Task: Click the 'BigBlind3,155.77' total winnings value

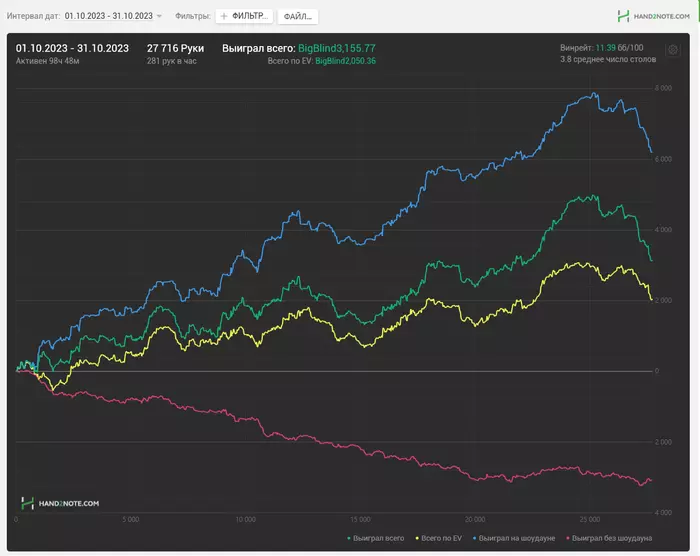Action: point(336,47)
